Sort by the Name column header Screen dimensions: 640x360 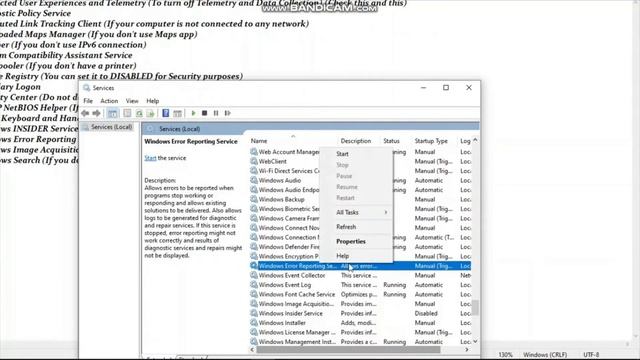259,141
